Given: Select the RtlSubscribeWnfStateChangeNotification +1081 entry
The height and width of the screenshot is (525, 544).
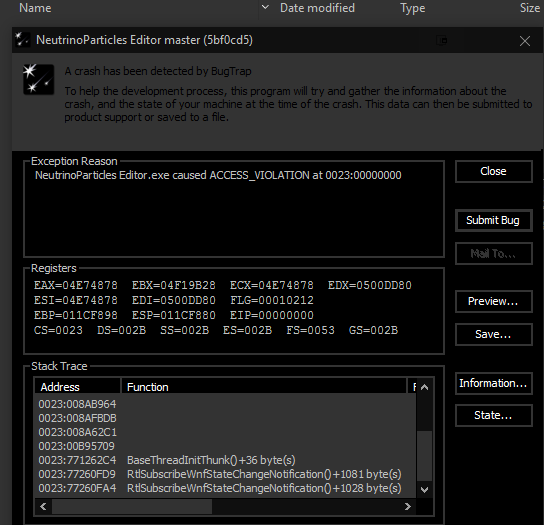Looking at the screenshot, I should pyautogui.click(x=226, y=474).
